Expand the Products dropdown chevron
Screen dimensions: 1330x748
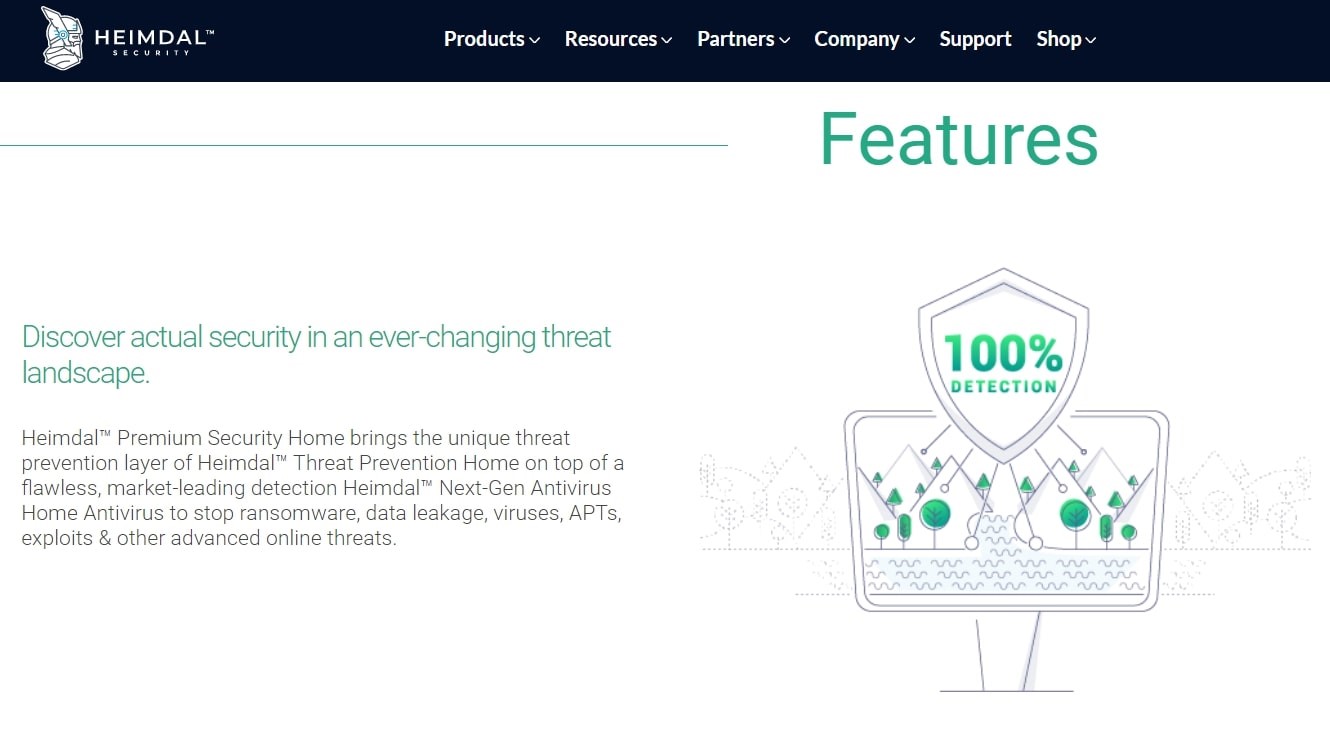pyautogui.click(x=535, y=40)
